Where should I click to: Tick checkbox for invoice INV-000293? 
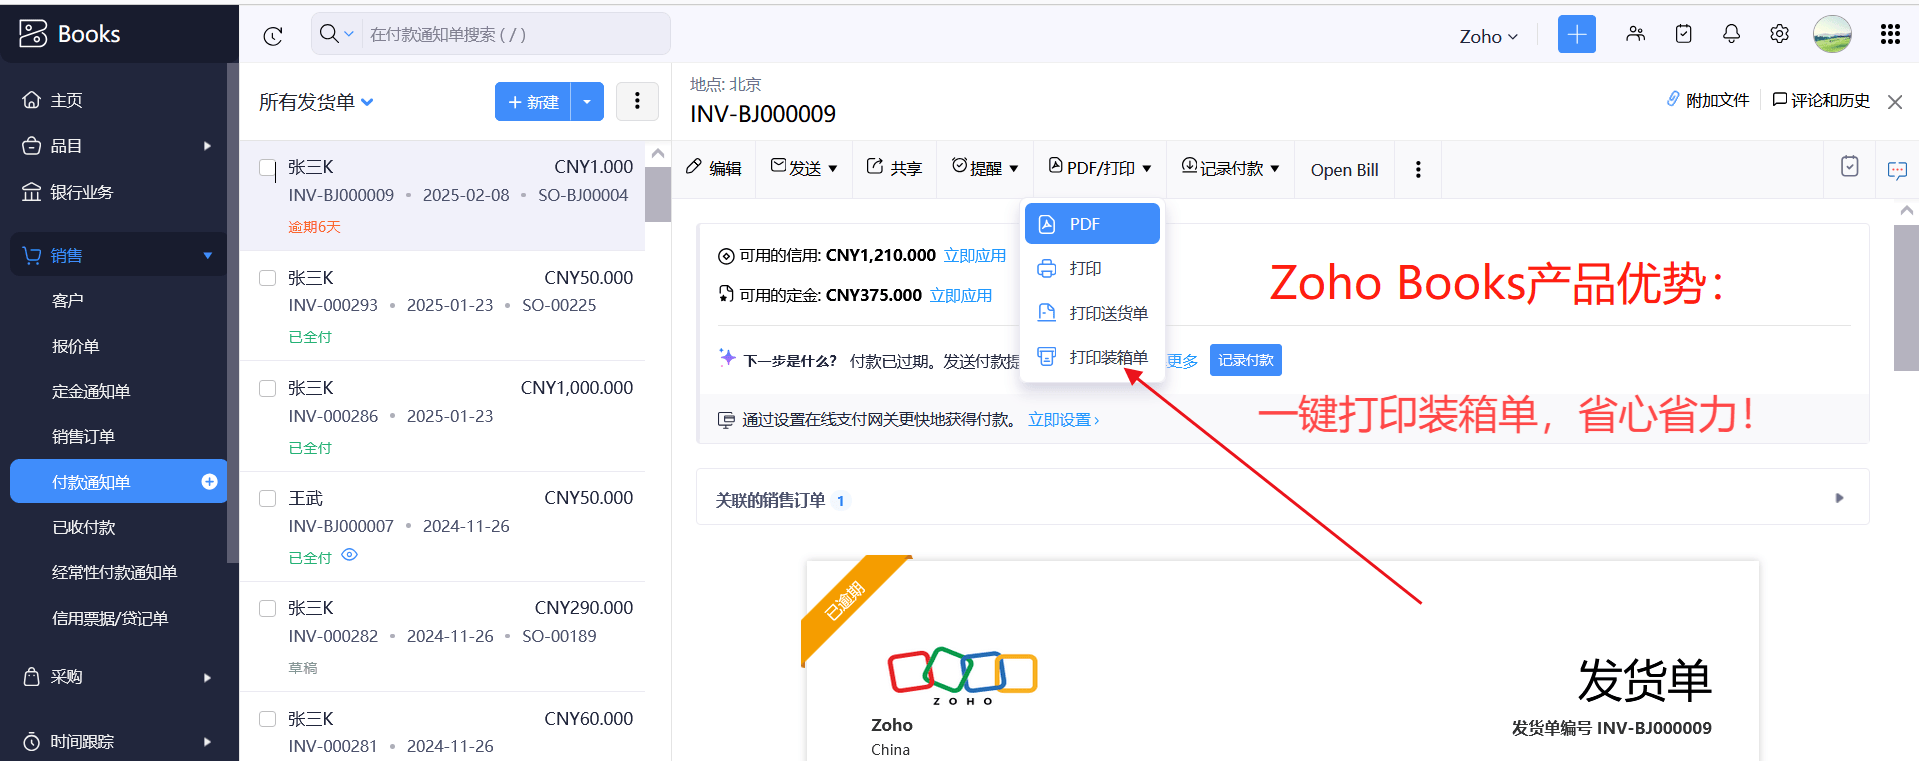[267, 278]
